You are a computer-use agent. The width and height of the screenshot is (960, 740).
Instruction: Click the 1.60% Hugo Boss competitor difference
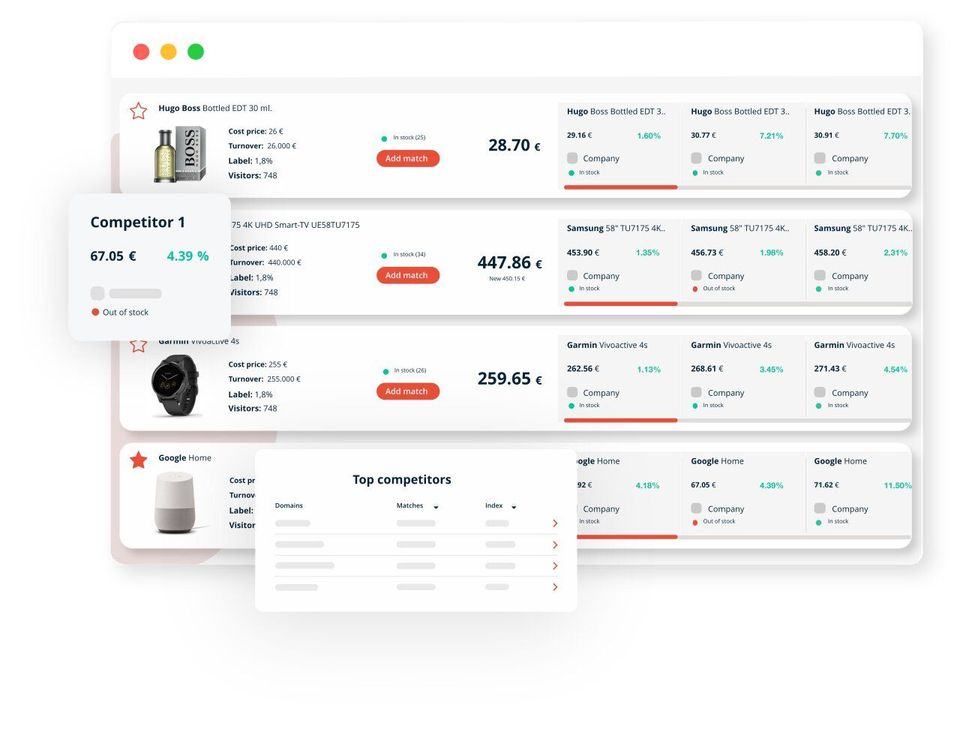648,136
